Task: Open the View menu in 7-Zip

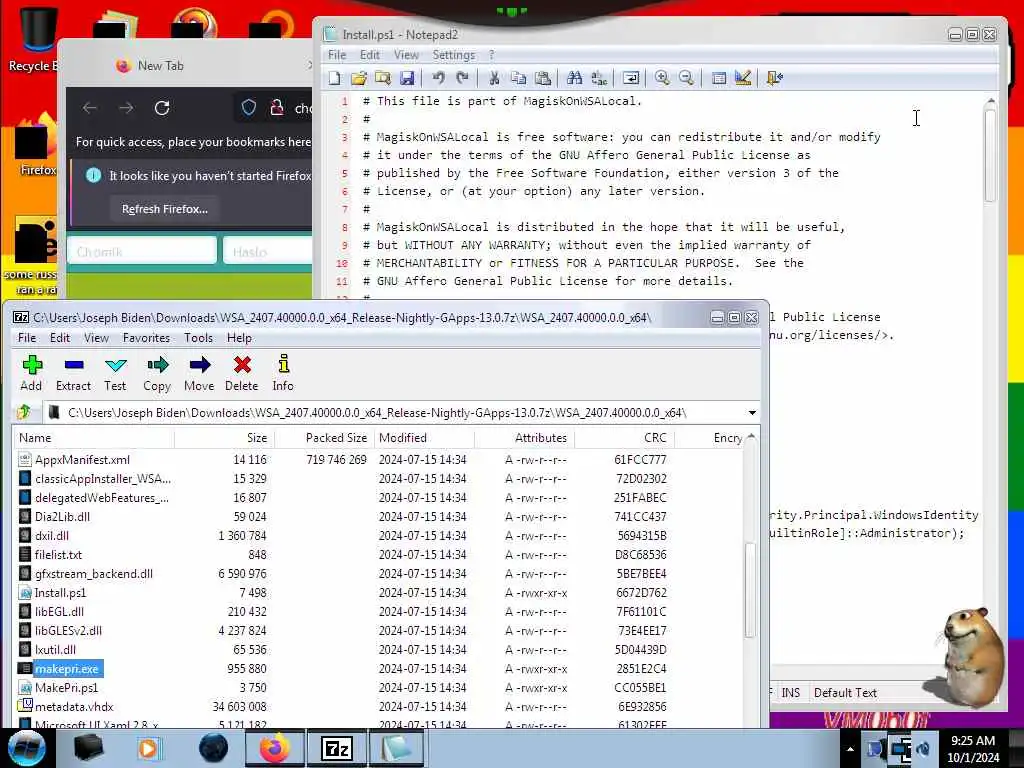Action: (x=96, y=338)
